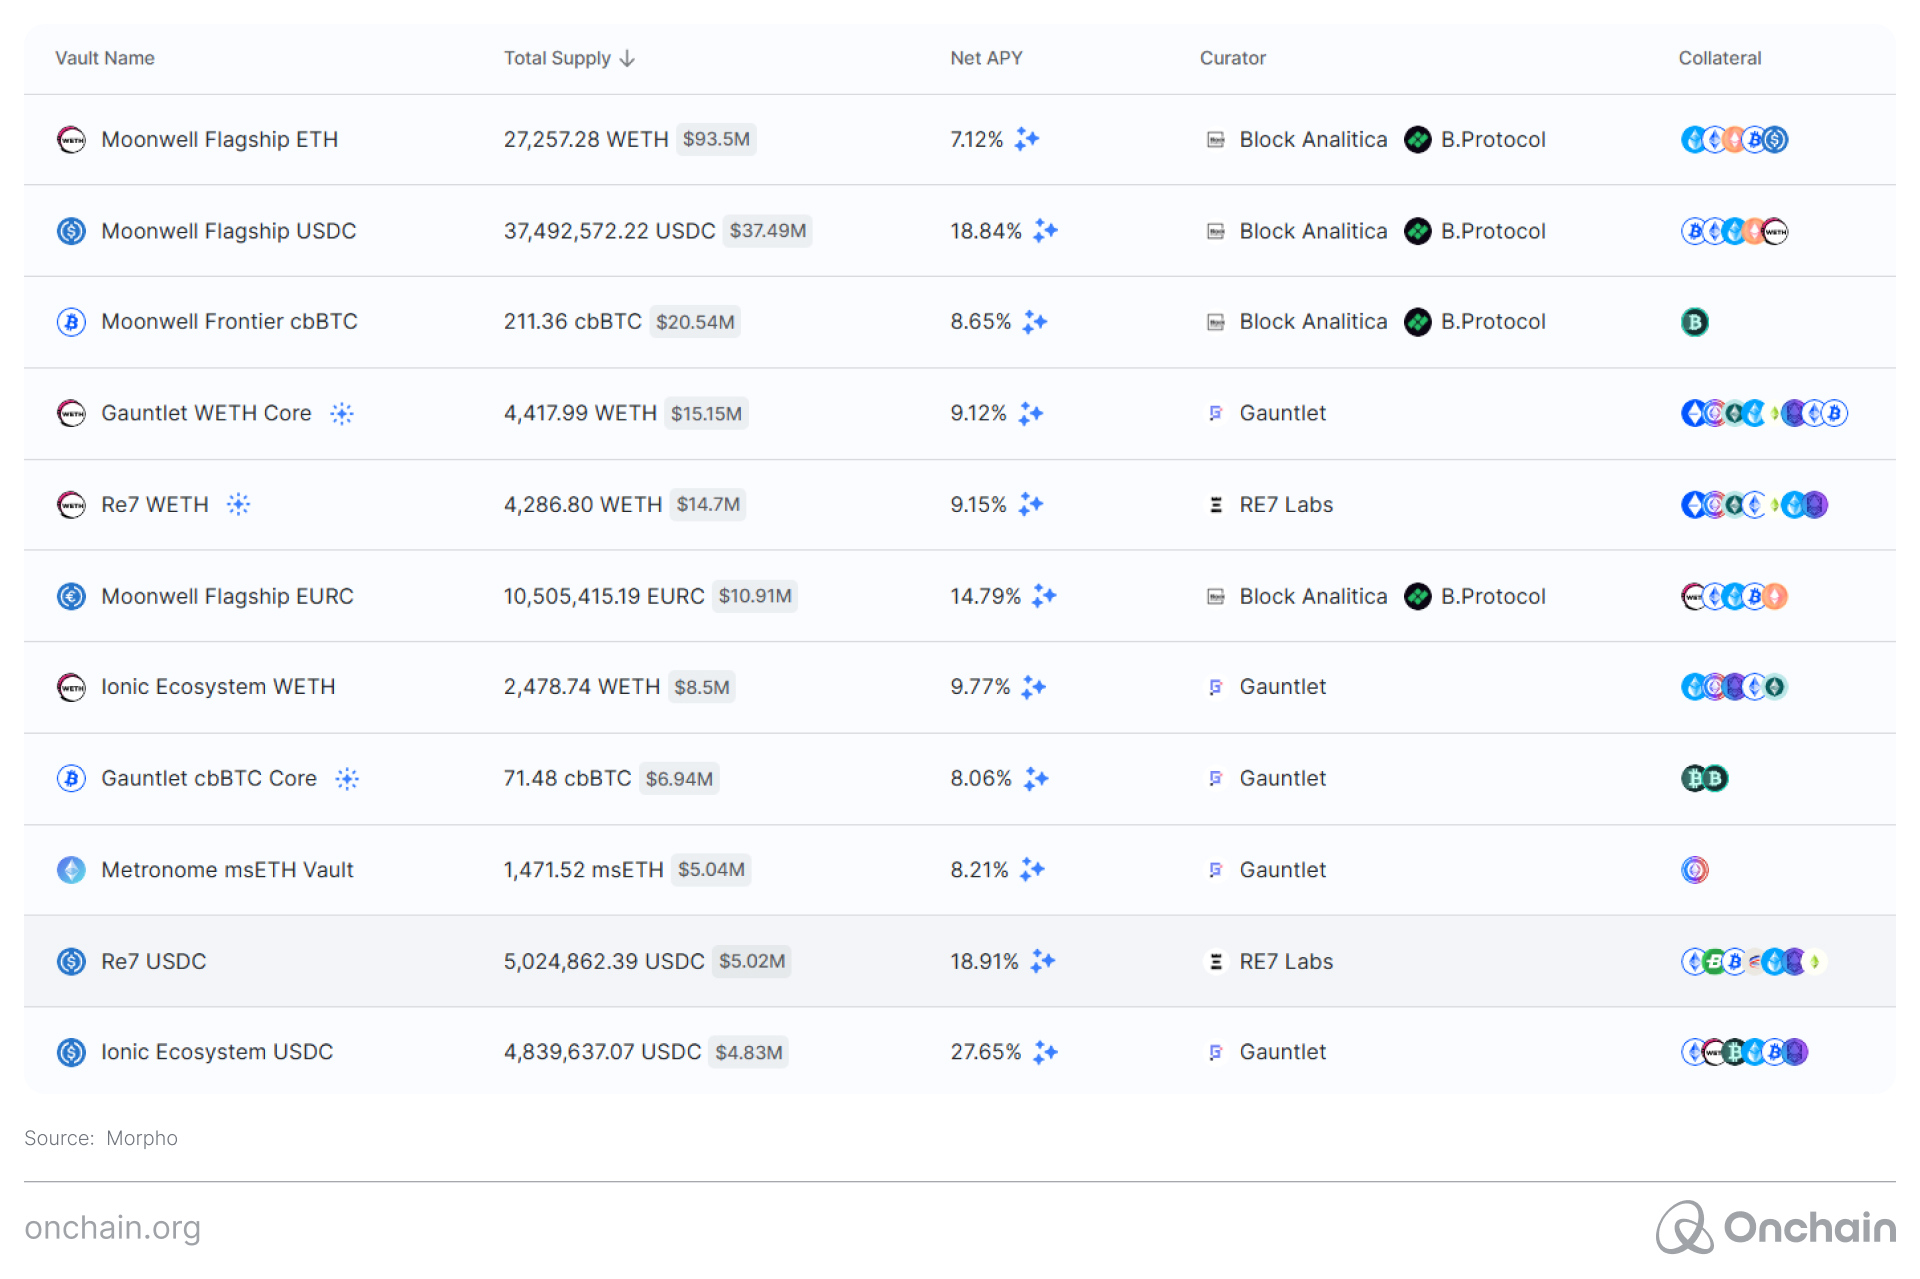Click the Gauntlet logo in Gauntlet WETH Core row
The height and width of the screenshot is (1279, 1920).
click(x=1216, y=413)
